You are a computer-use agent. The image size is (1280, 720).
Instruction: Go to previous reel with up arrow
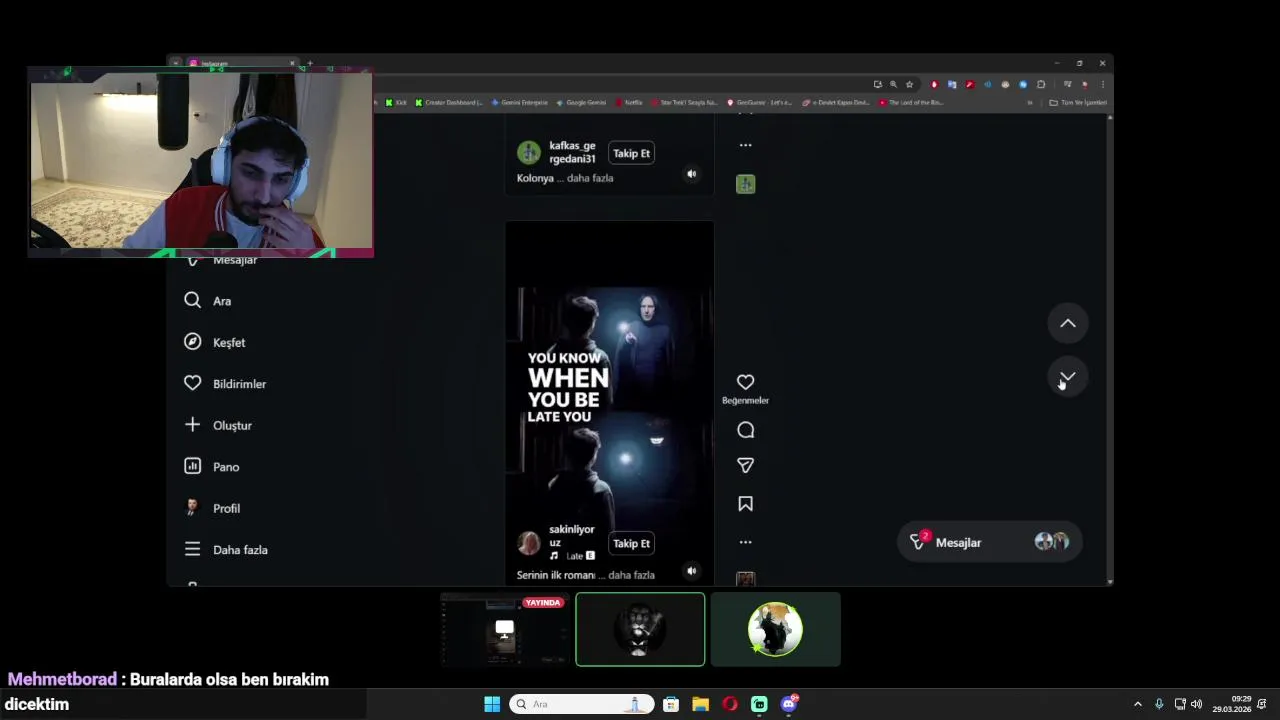[x=1068, y=323]
